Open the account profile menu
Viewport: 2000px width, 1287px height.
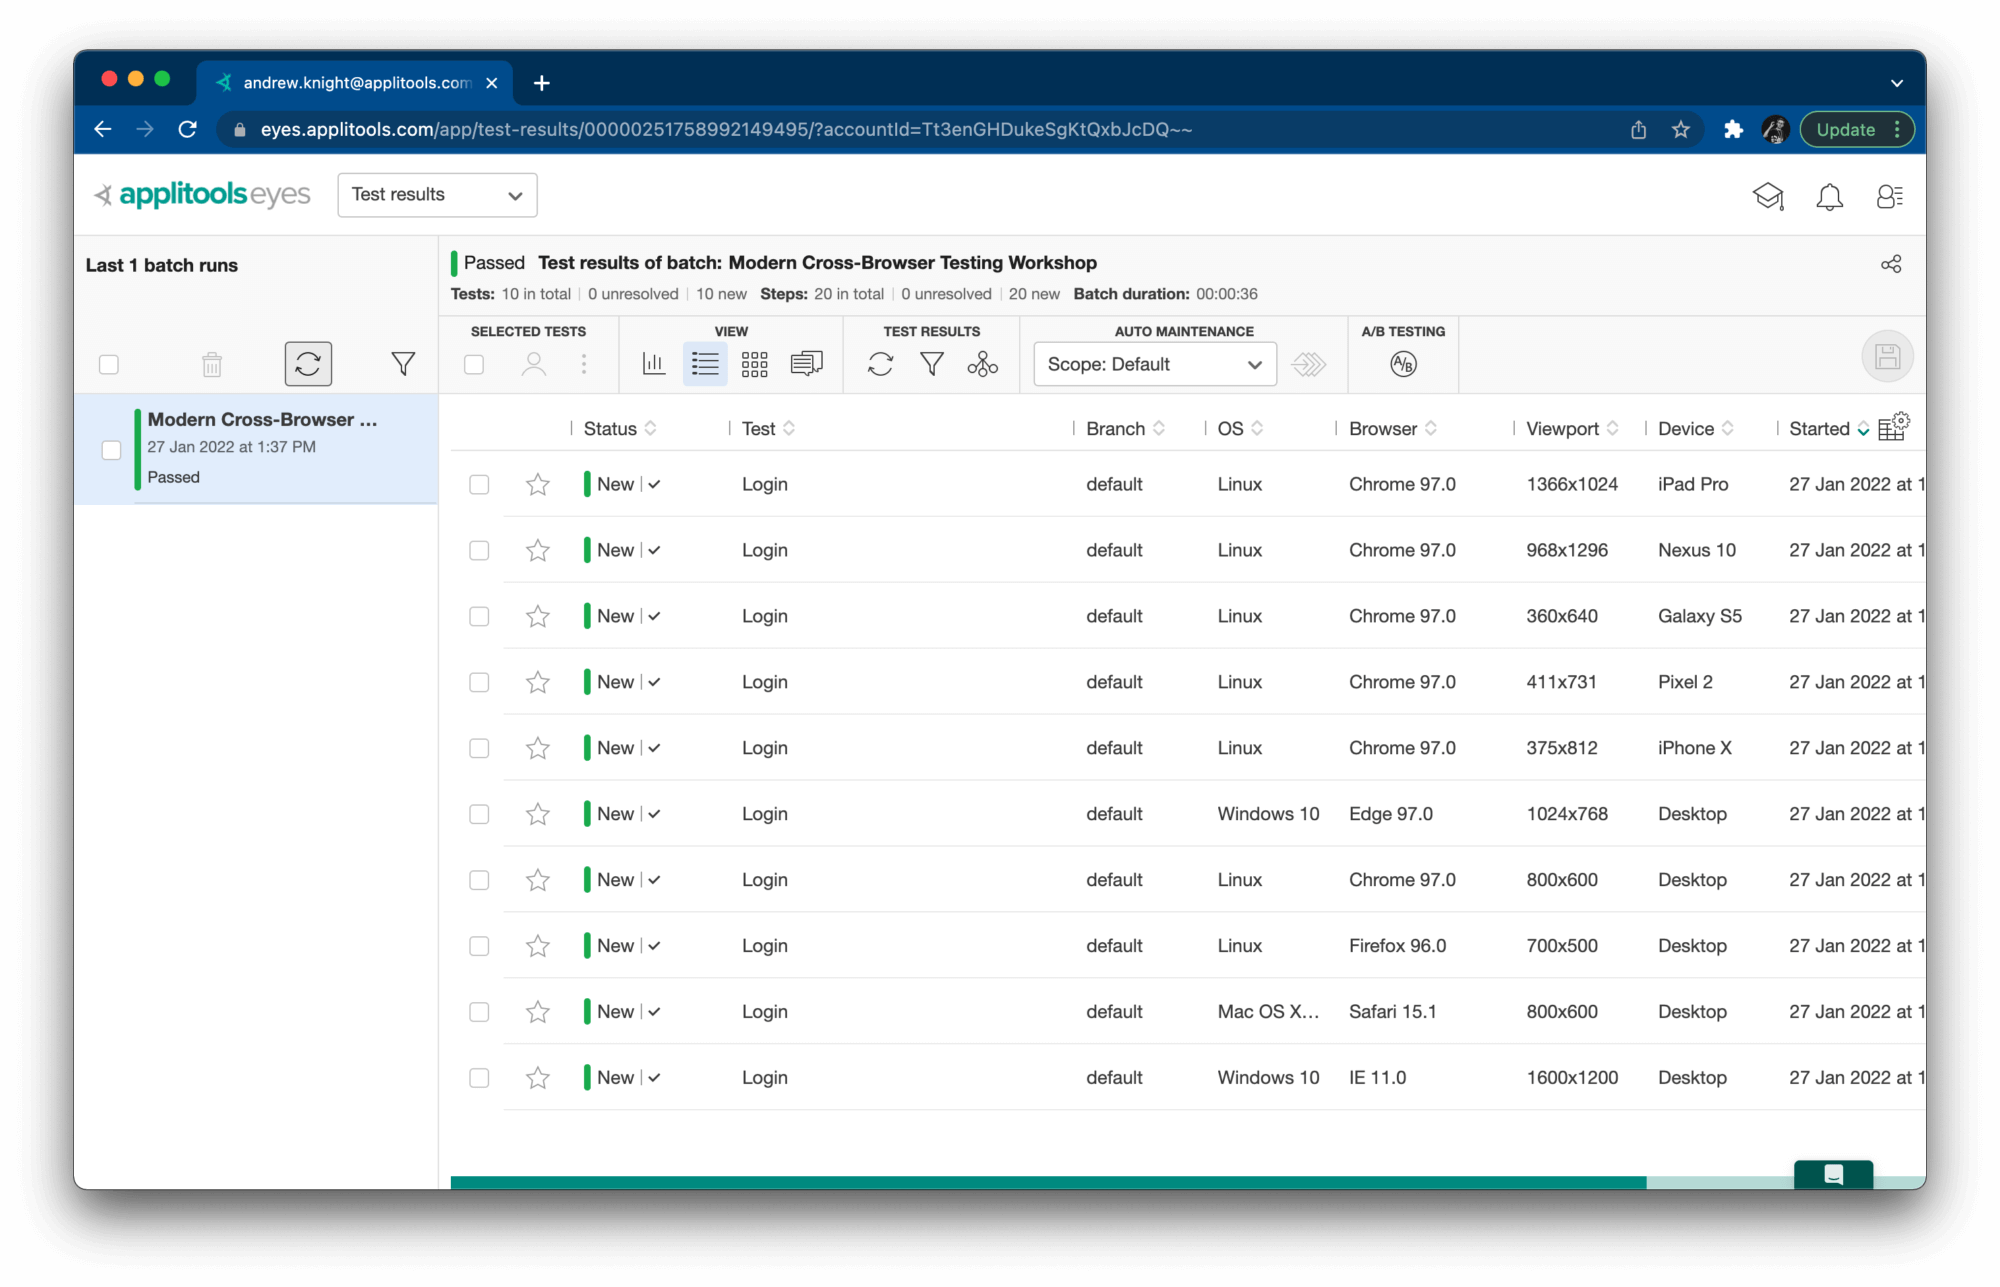tap(1890, 196)
